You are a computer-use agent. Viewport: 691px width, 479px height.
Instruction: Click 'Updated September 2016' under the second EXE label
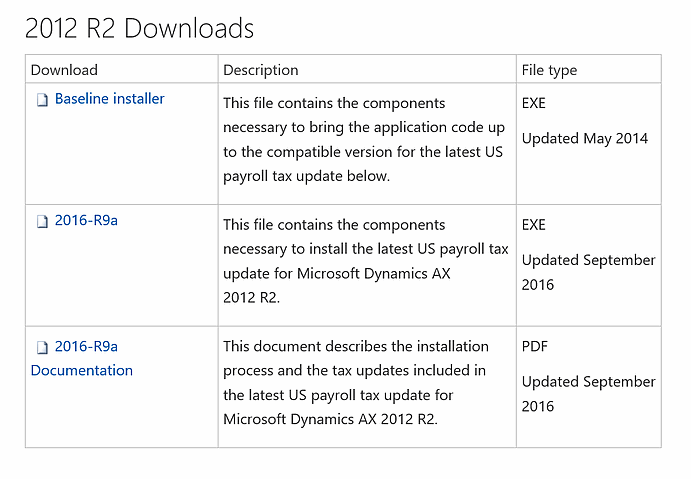point(588,272)
